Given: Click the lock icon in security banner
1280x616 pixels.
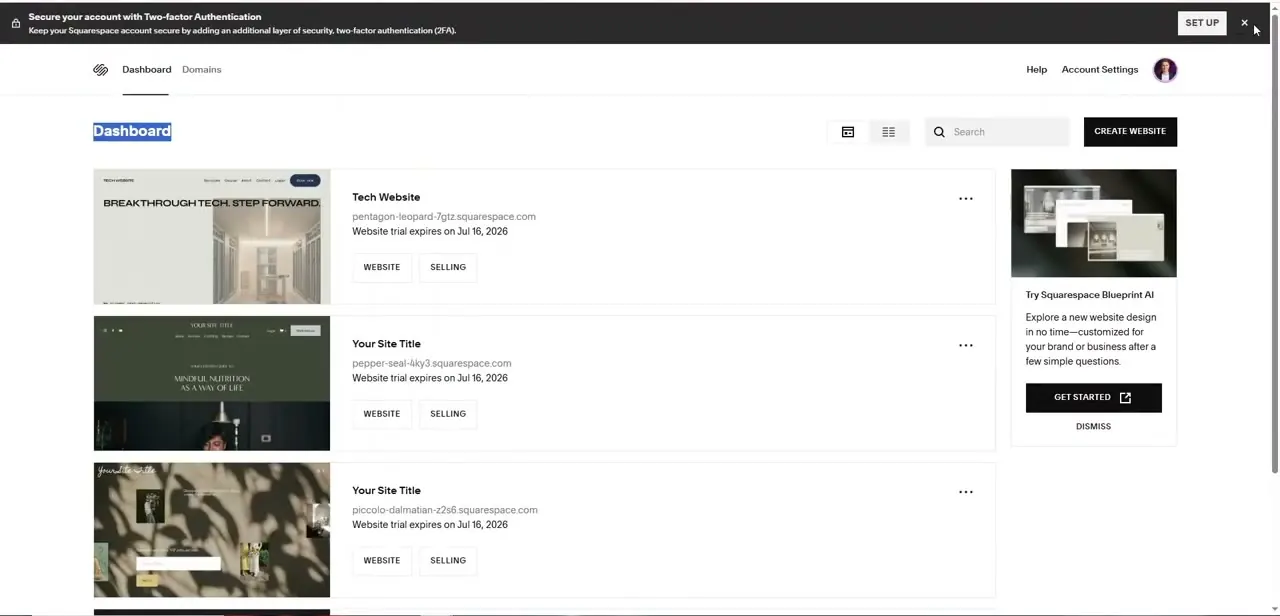Looking at the screenshot, I should [16, 23].
